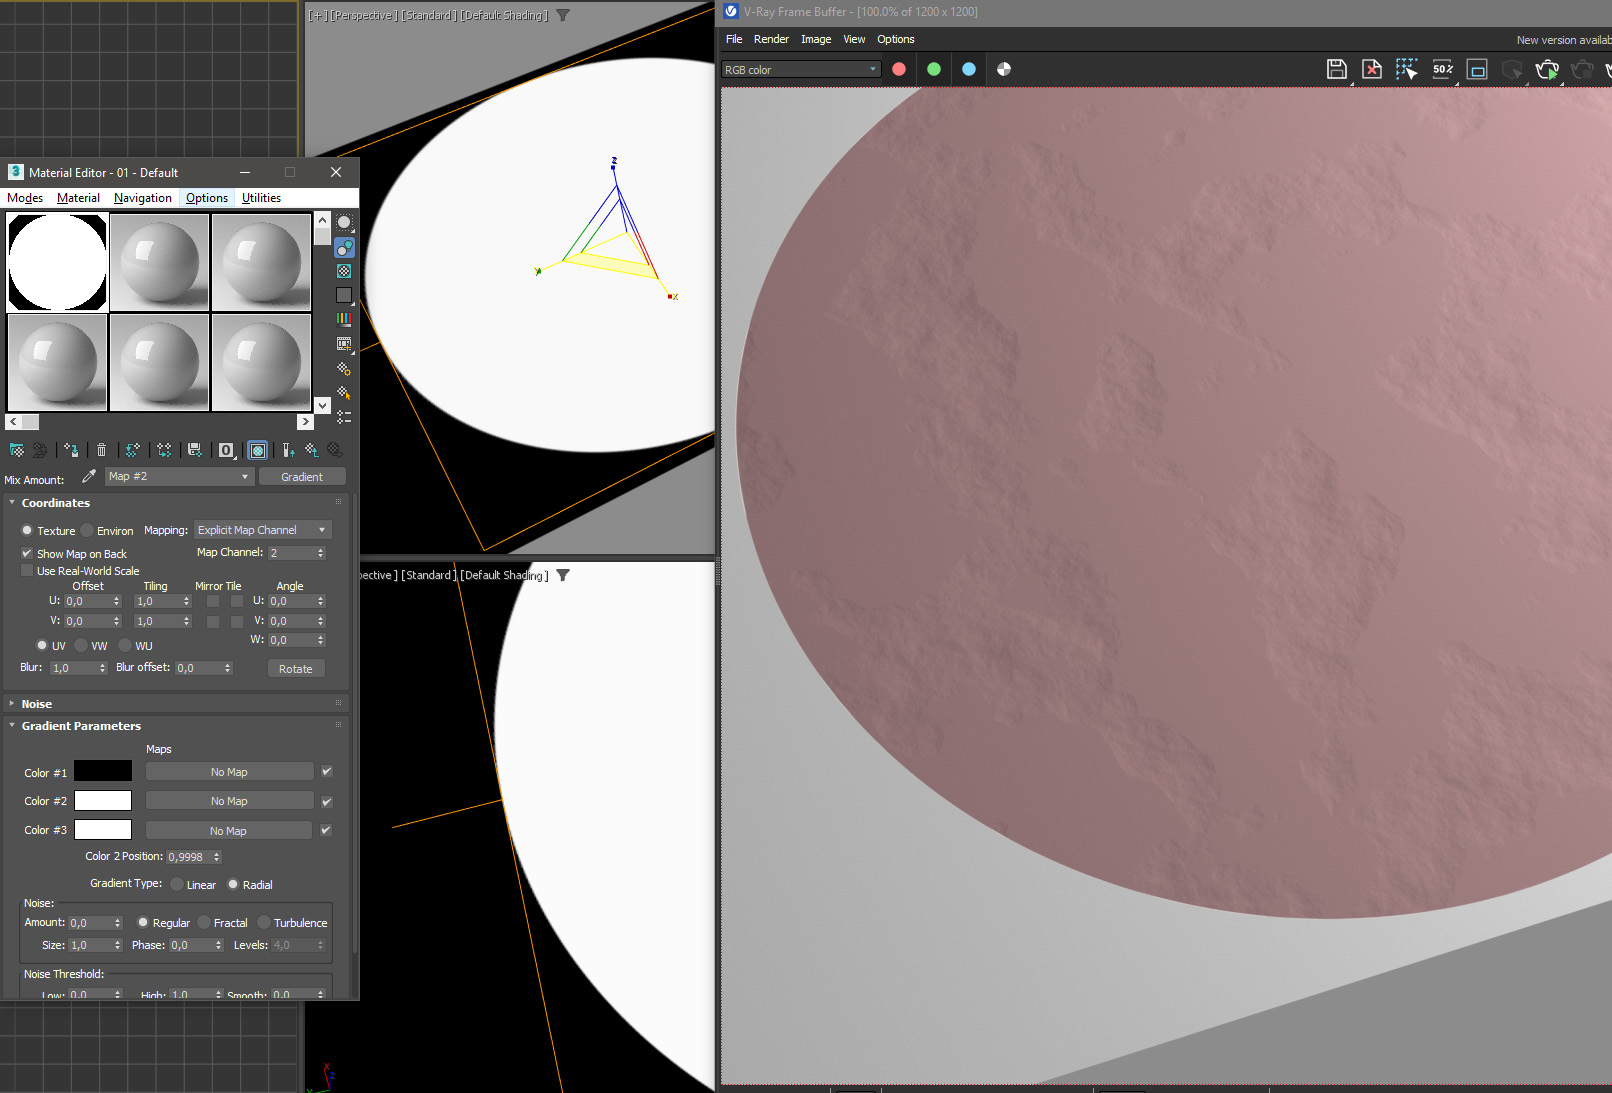Click Make Preview icon
Screen dimensions: 1612x1093
pos(344,344)
